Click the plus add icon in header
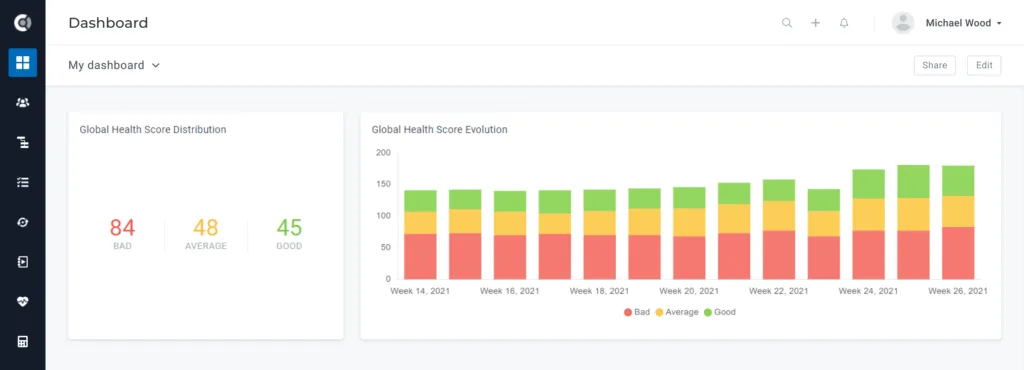The image size is (1024, 370). 816,23
